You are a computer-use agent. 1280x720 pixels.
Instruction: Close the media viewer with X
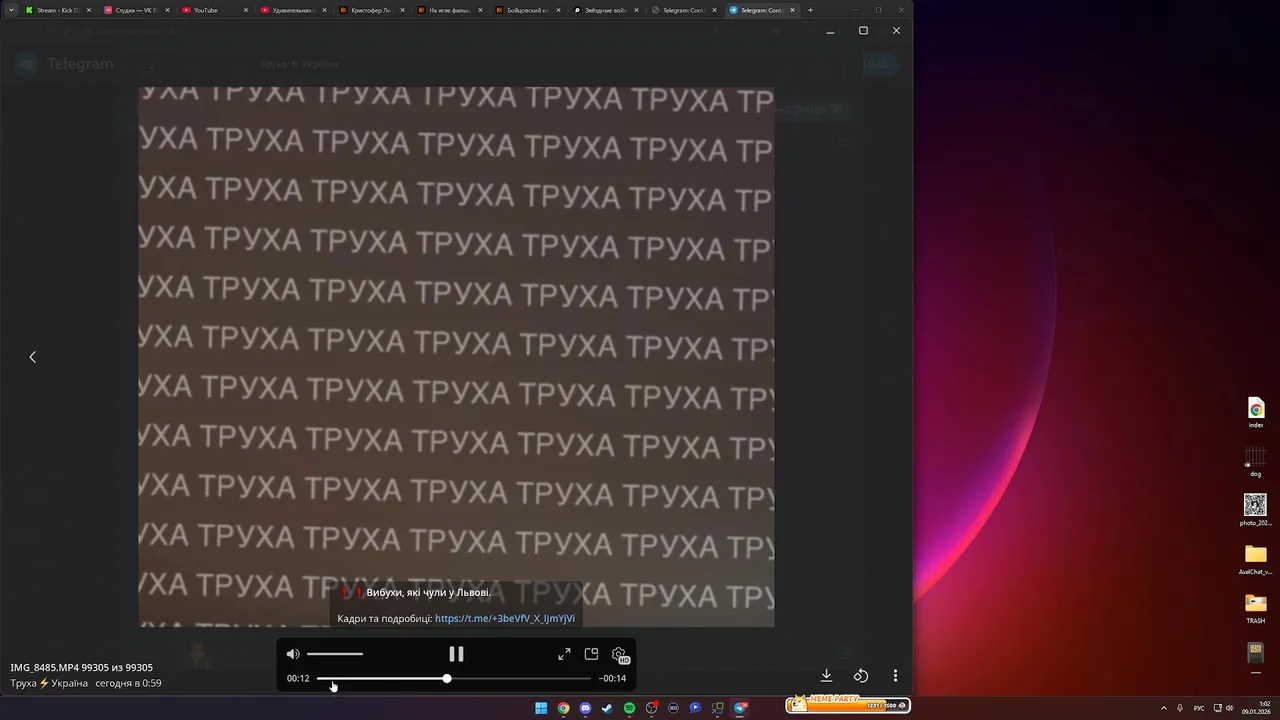(x=896, y=31)
